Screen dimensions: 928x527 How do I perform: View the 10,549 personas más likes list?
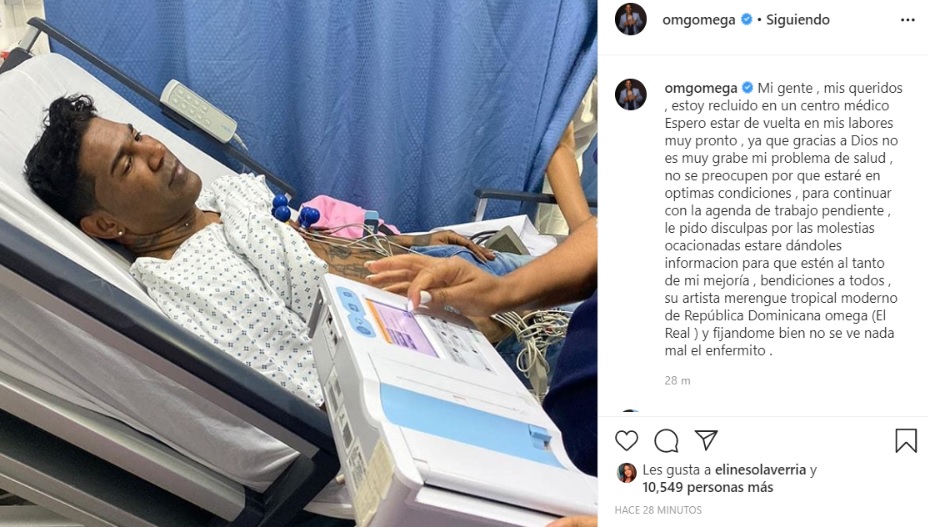[708, 487]
